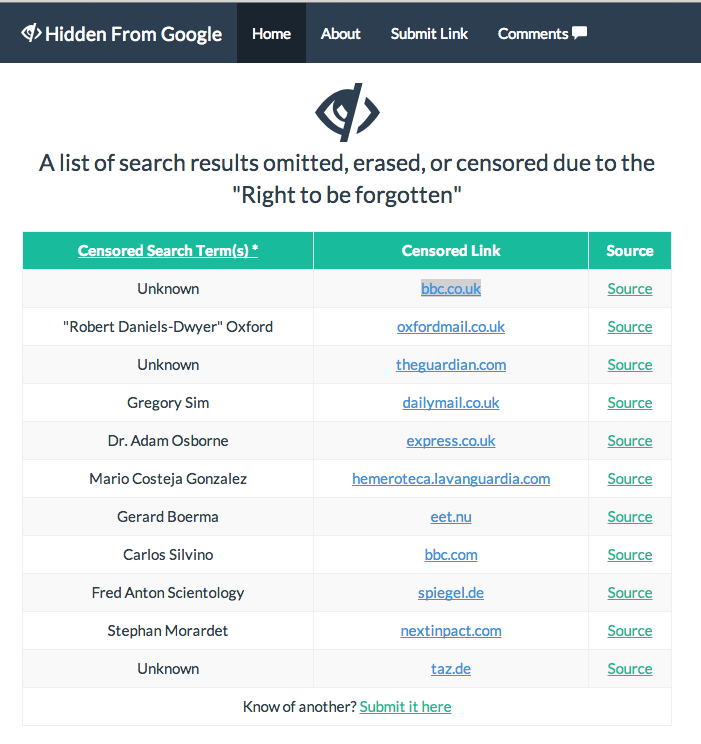Open the bbc.co.uk censored link
This screenshot has height=744, width=701.
click(x=451, y=289)
